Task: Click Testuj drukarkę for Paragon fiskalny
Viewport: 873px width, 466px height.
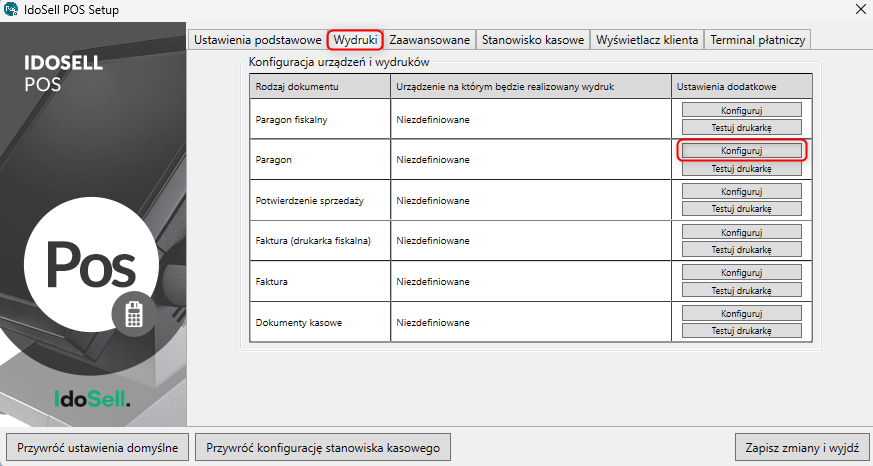Action: pos(742,127)
